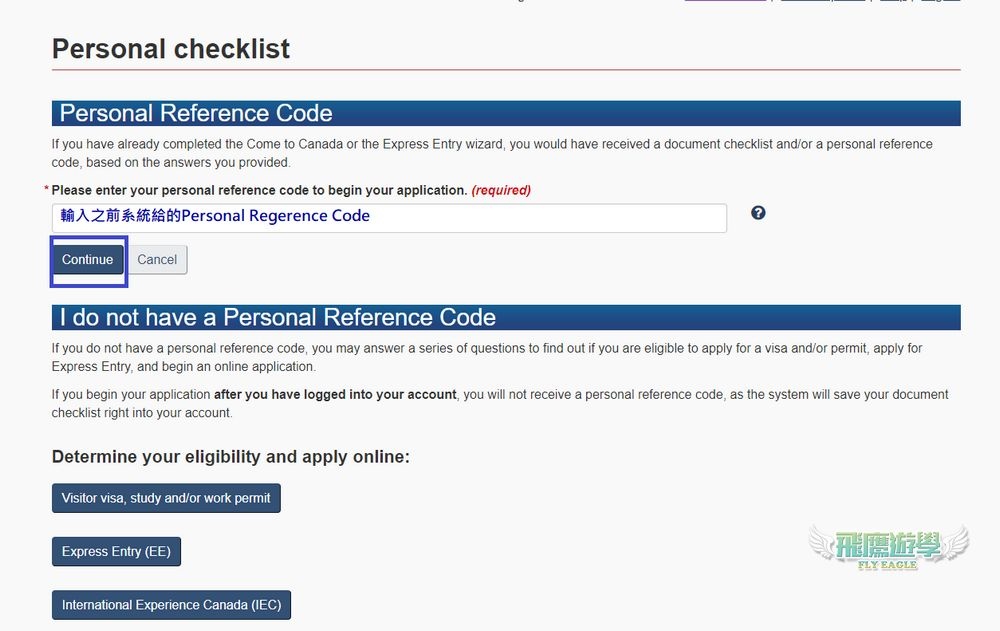
Task: Focus the personal reference code input field
Action: (x=389, y=218)
